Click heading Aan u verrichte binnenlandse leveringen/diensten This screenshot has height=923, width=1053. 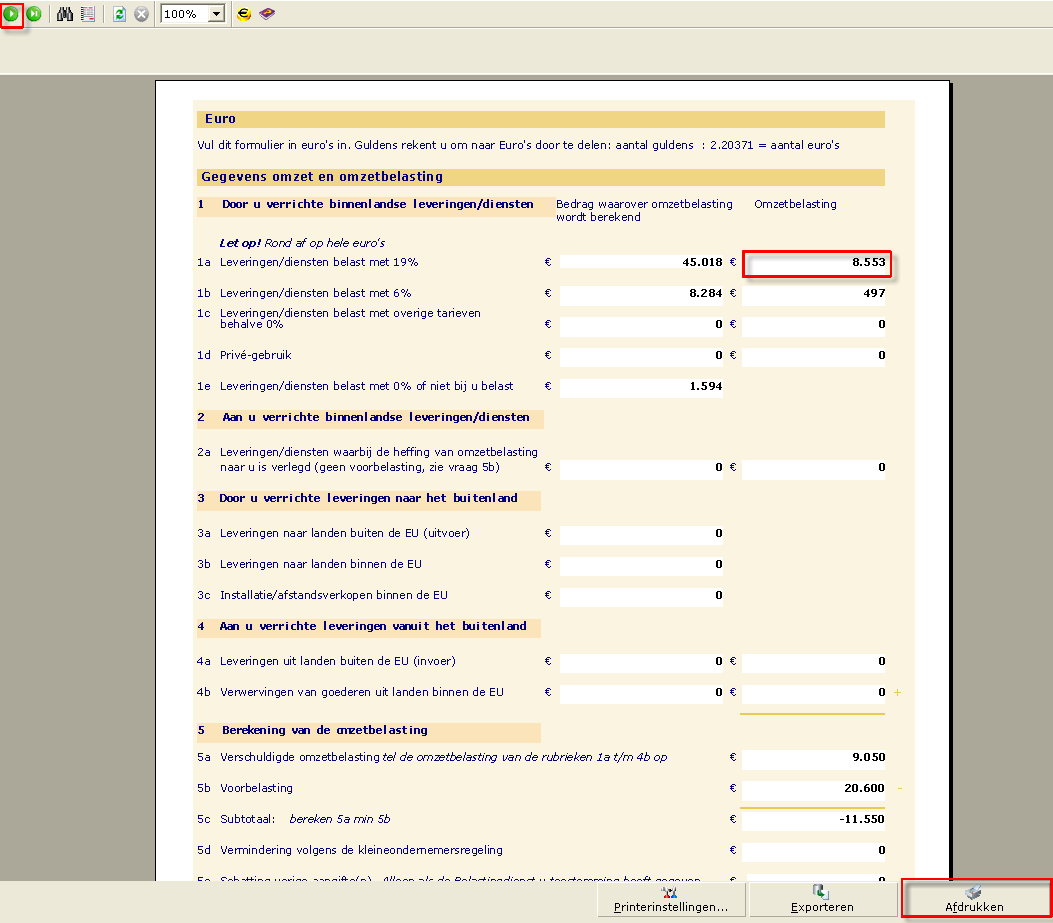coord(376,417)
